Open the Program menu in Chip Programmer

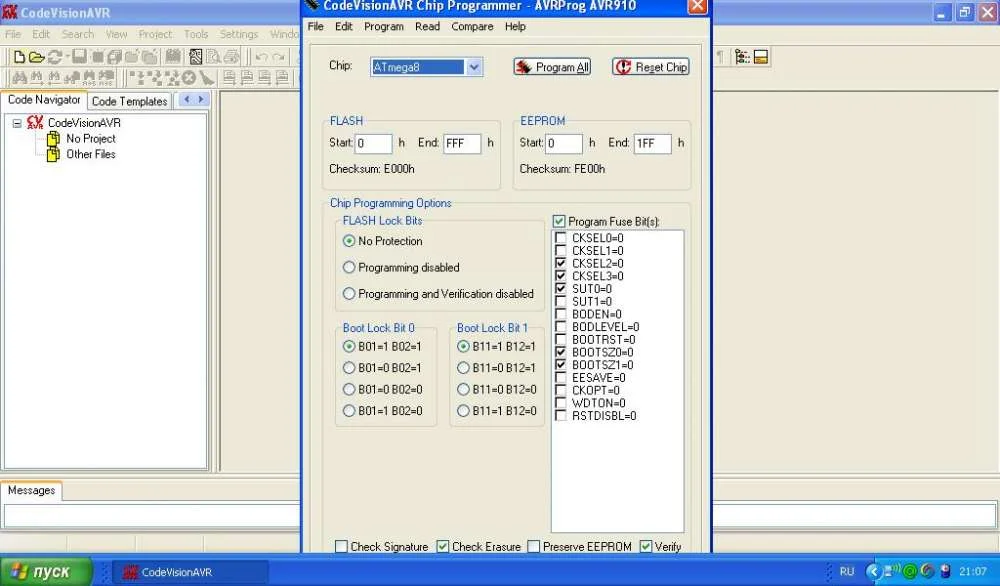pos(384,27)
